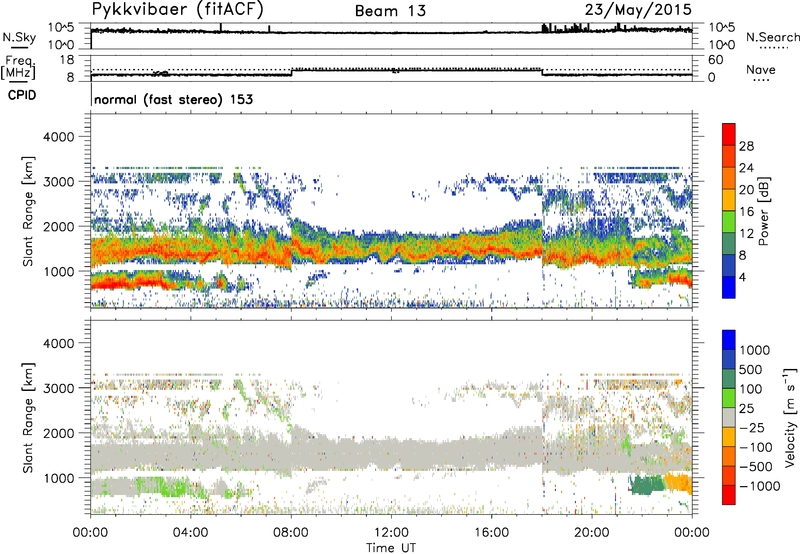Screen dimensions: 800x554
Task: Click "3000" on the velocity panel range axis
Action: point(58,388)
